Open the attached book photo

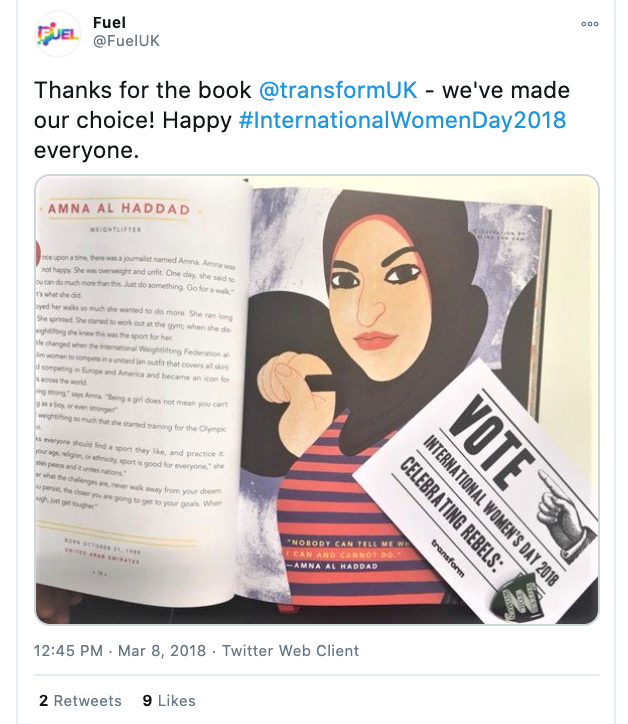point(317,399)
